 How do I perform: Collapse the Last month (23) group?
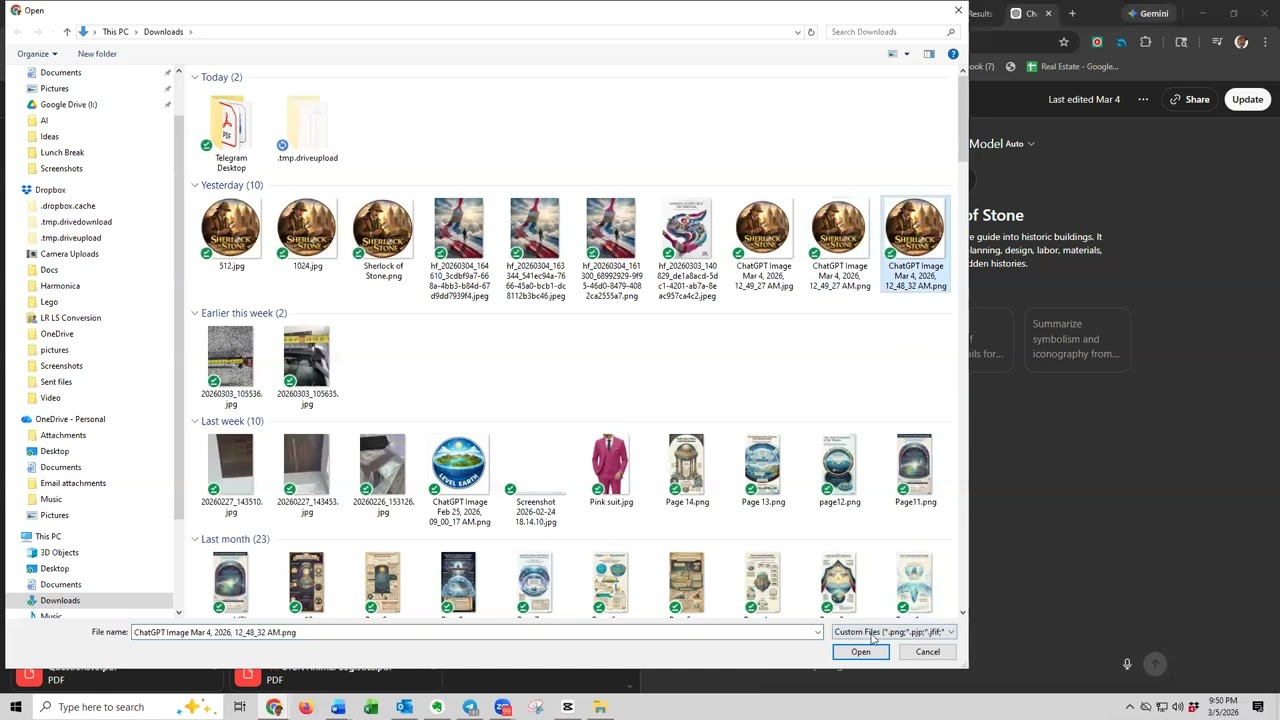195,539
